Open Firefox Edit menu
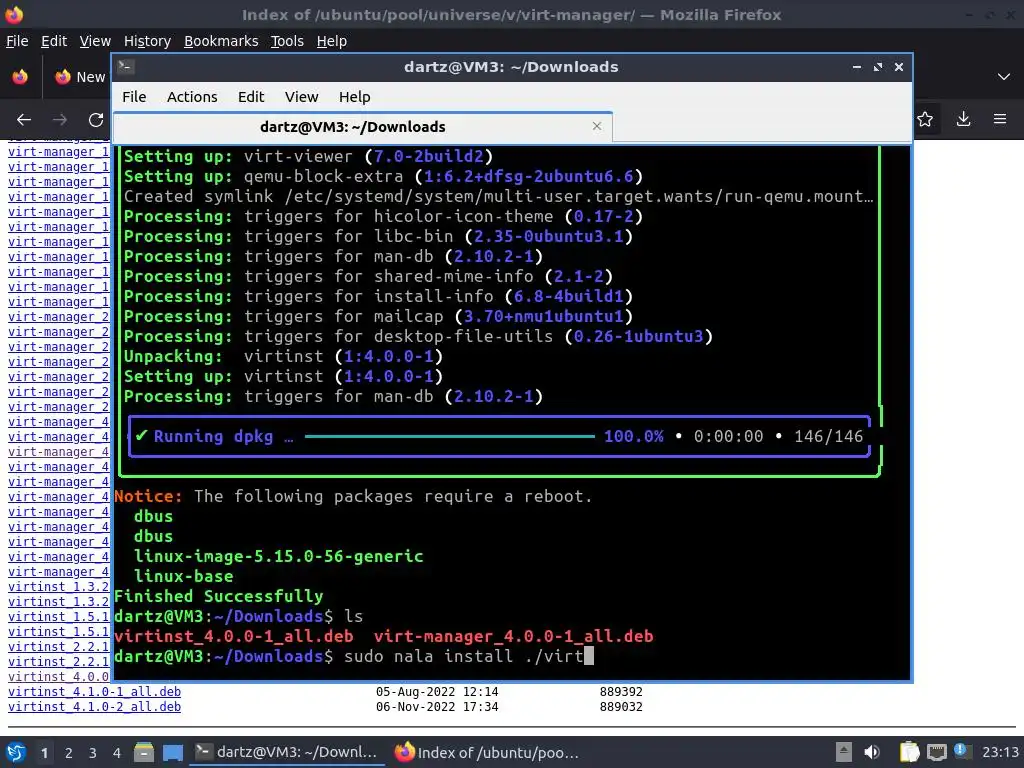The image size is (1024, 768). [x=54, y=41]
